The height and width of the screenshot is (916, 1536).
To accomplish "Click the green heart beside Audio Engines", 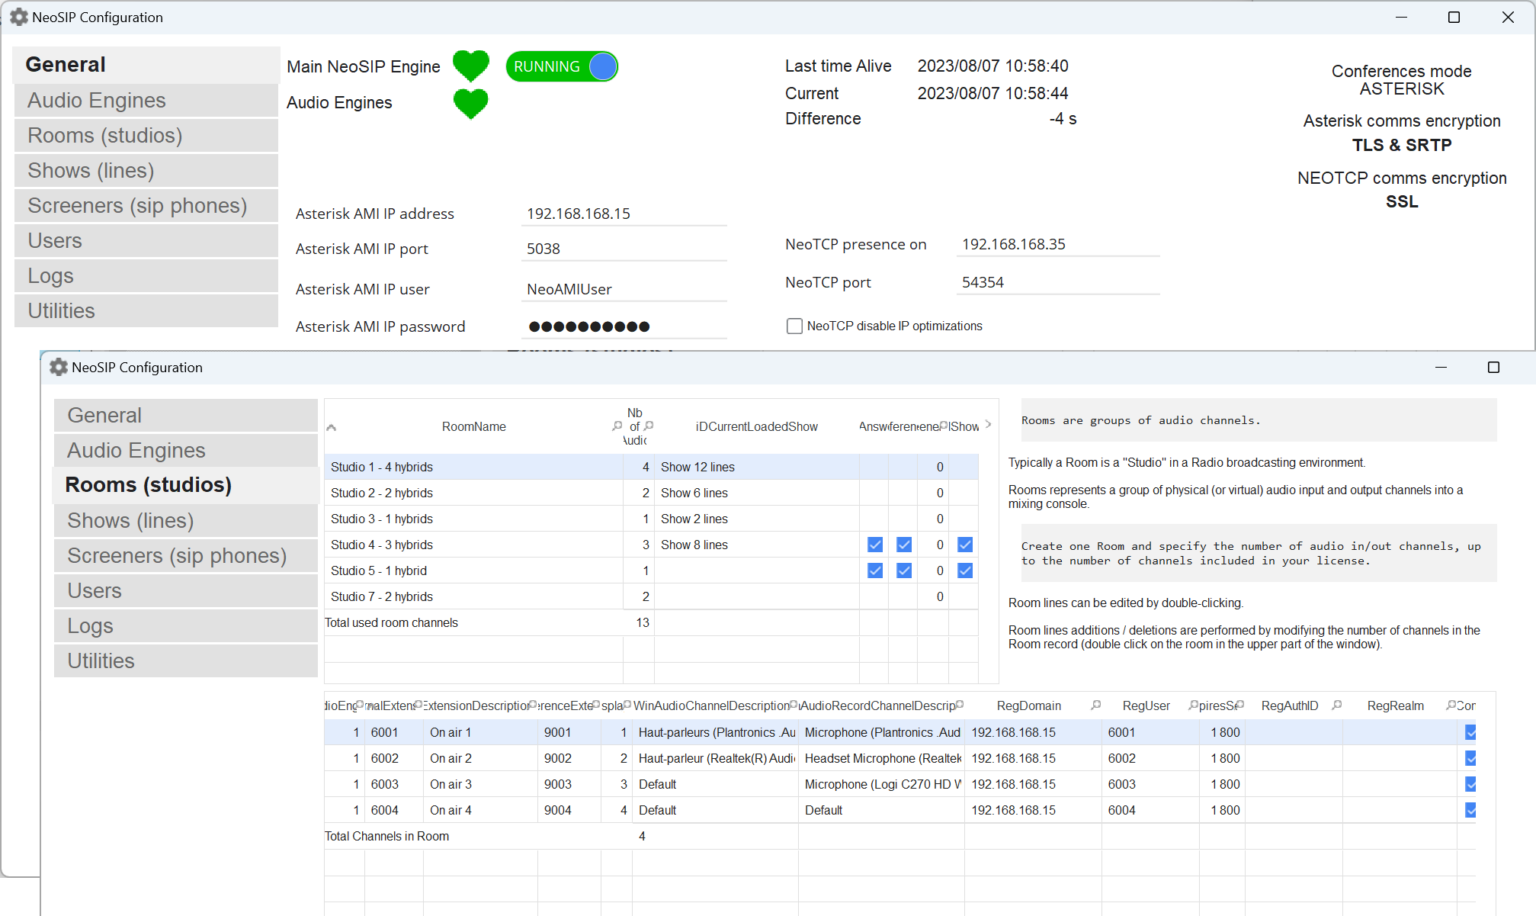I will coord(470,103).
